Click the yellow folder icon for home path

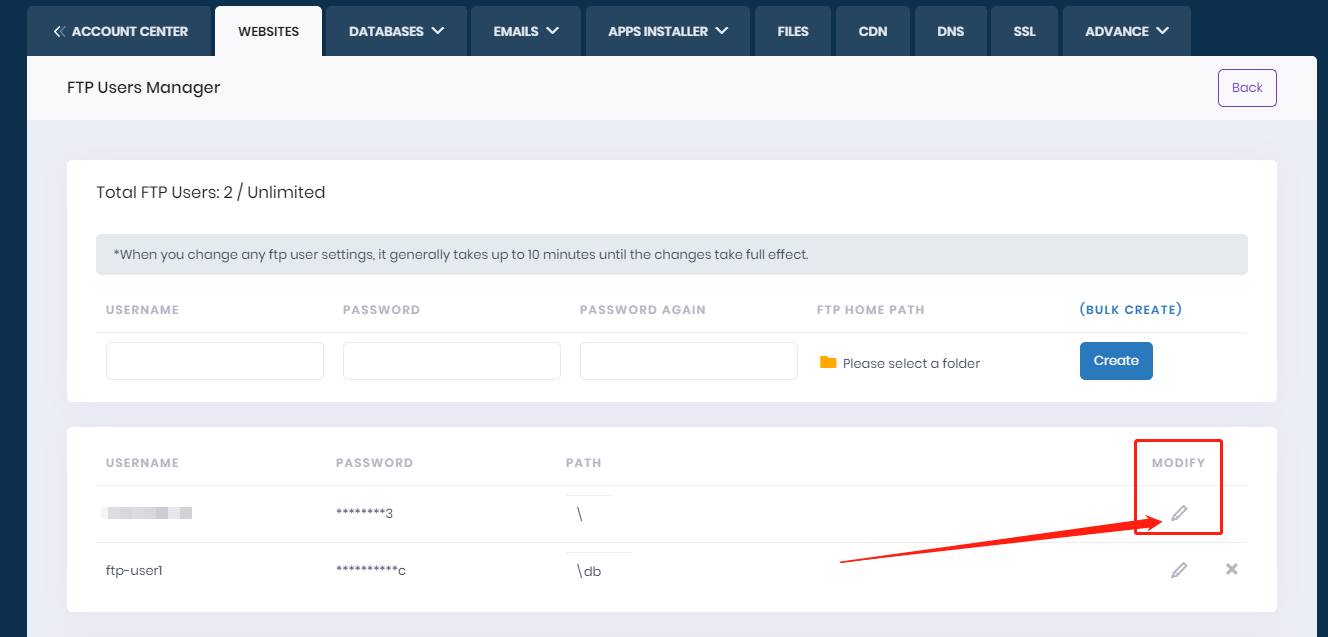coord(827,362)
